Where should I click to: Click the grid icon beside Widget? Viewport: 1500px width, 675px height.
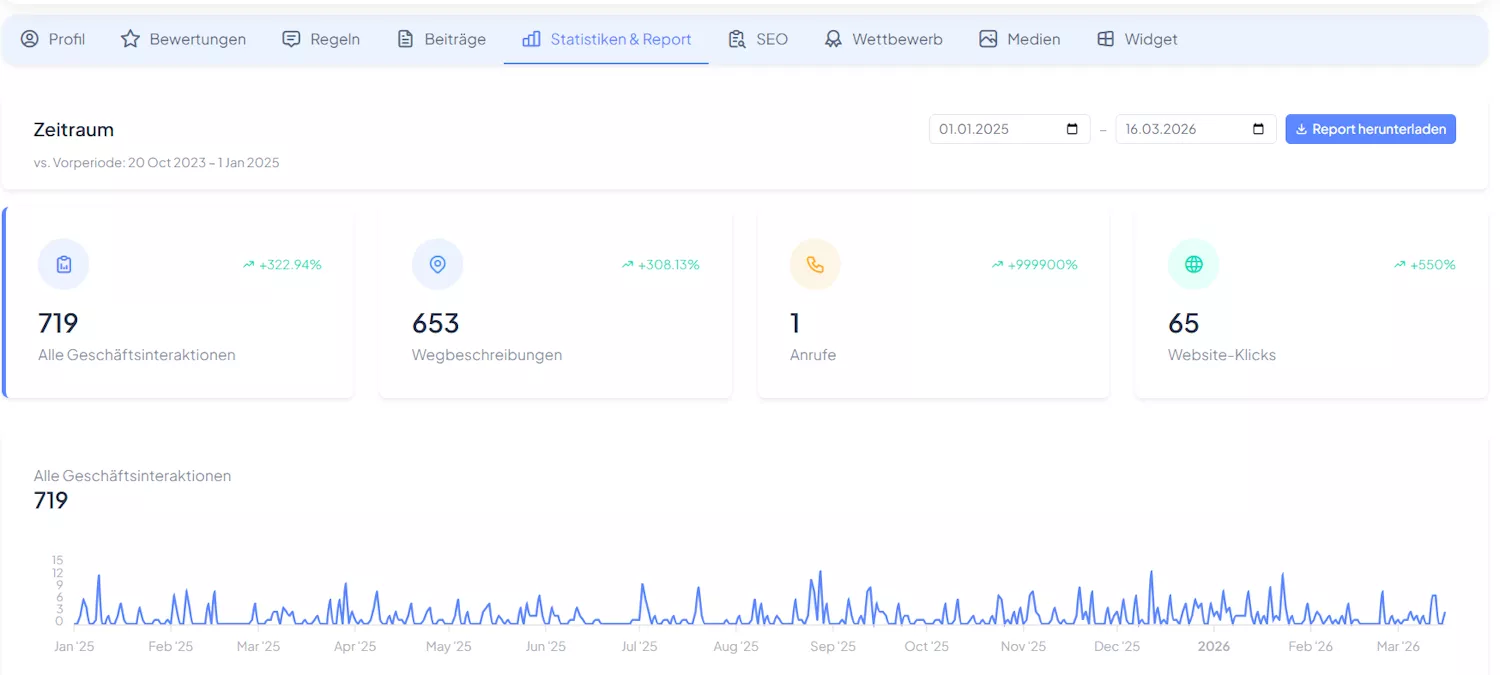[x=1105, y=39]
